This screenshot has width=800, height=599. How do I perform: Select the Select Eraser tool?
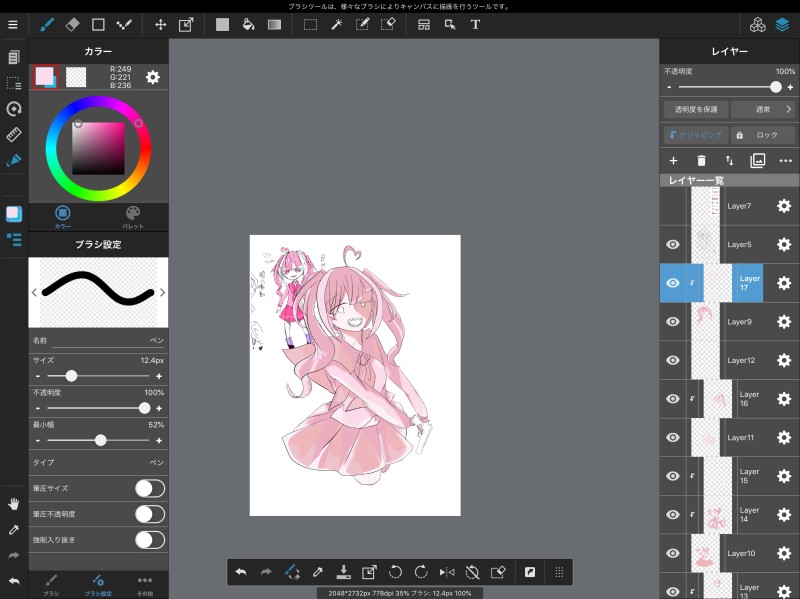[388, 24]
